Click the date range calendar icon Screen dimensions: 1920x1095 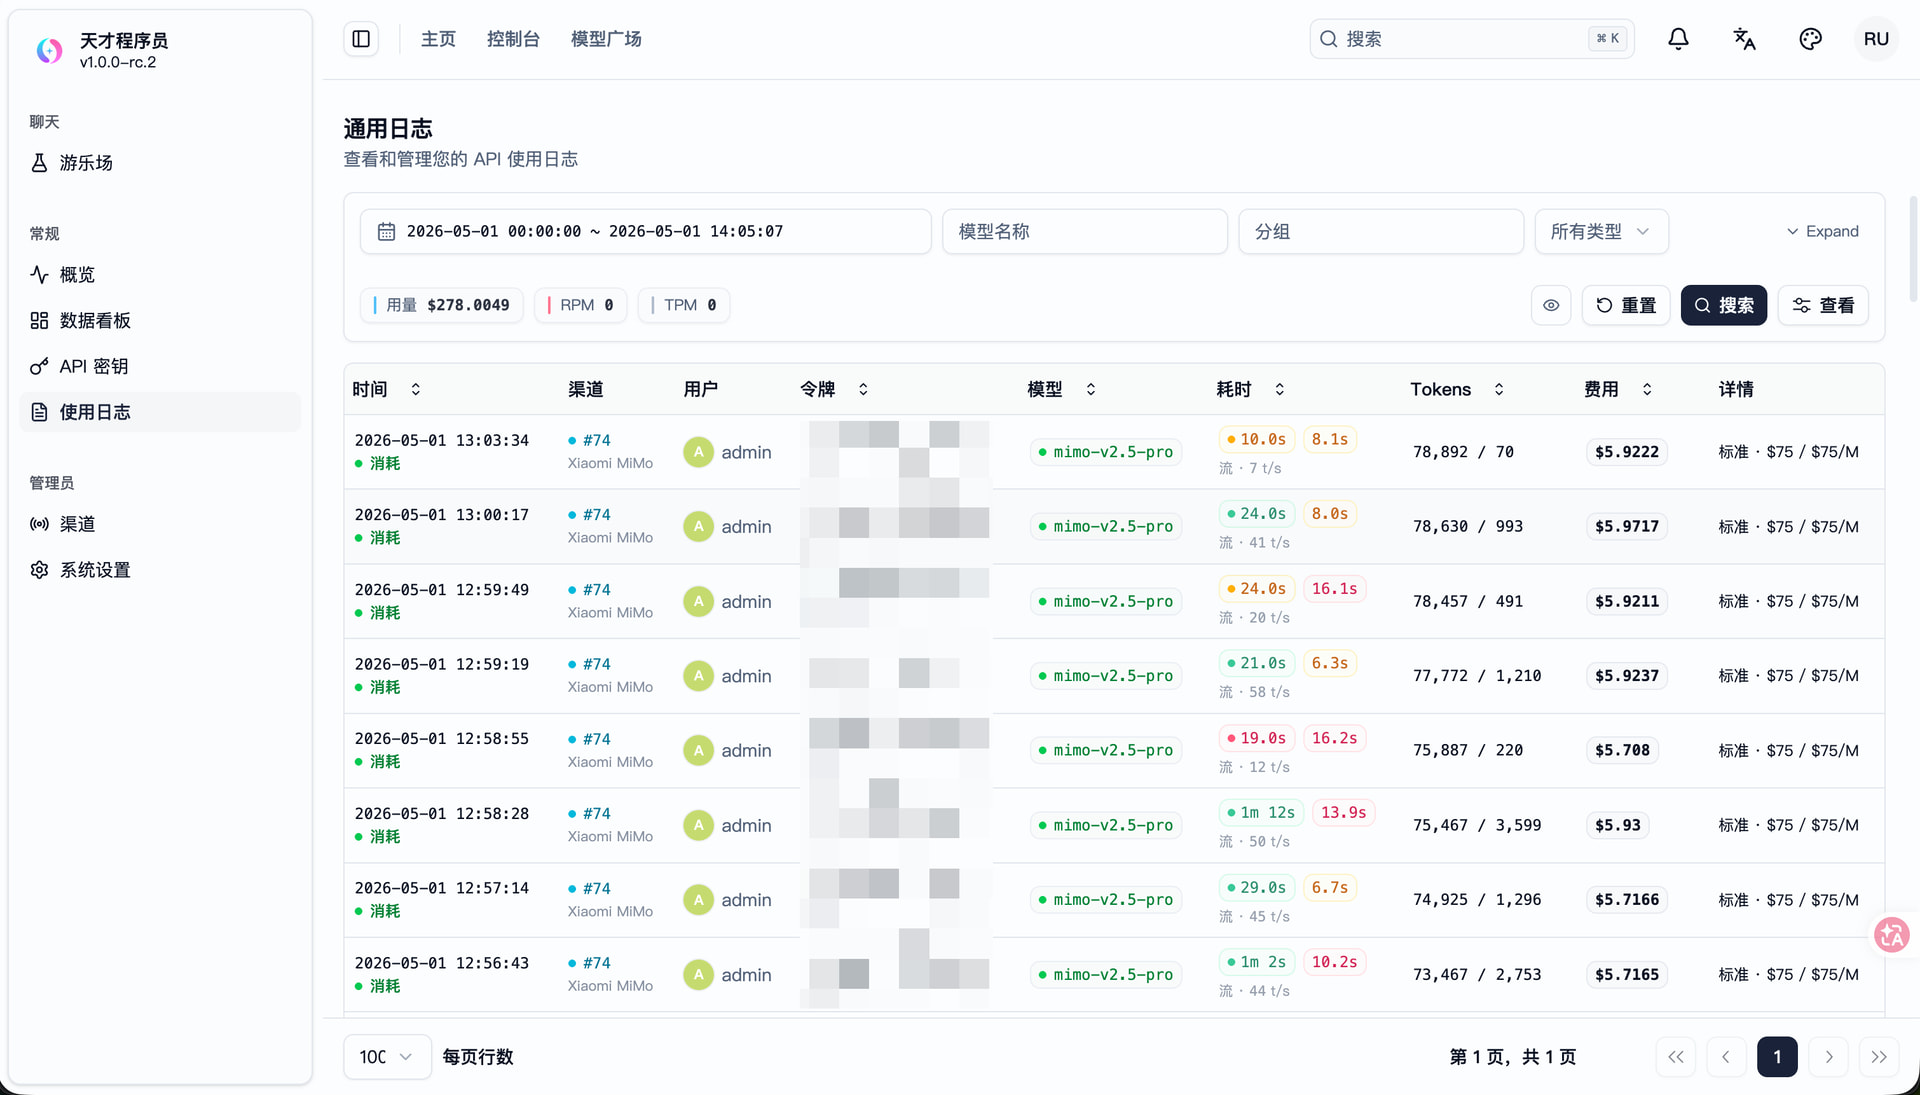(386, 232)
